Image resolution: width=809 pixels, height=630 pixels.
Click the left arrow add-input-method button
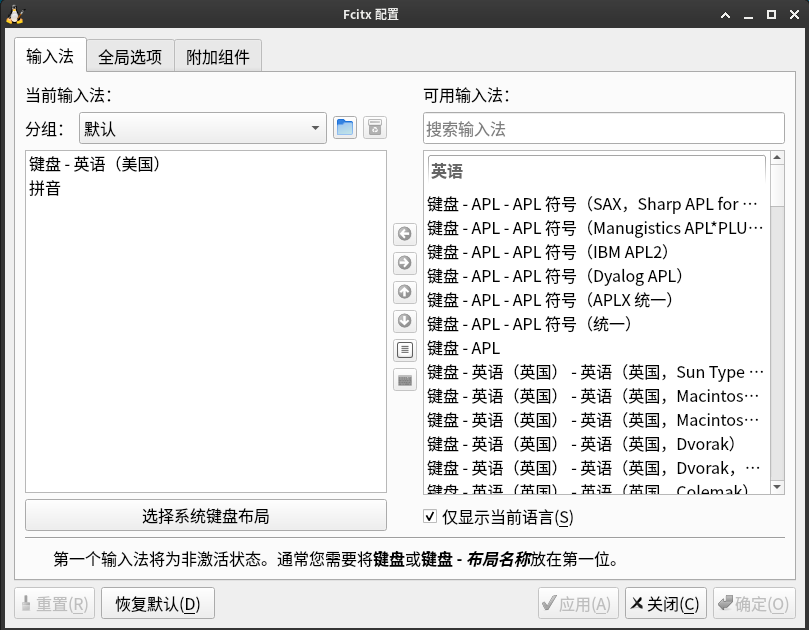click(404, 234)
